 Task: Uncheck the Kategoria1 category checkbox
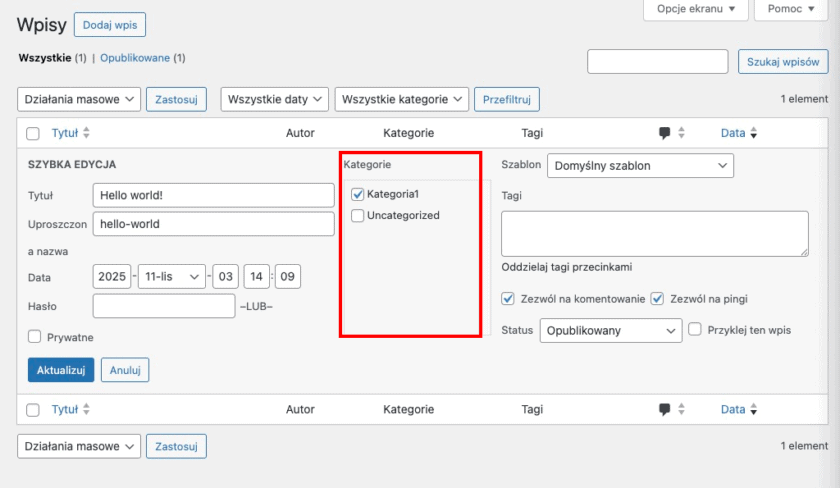click(358, 194)
